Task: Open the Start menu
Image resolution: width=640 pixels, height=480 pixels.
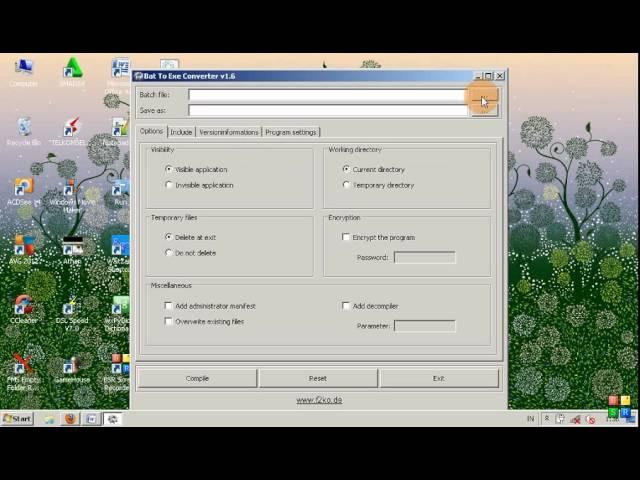Action: pyautogui.click(x=17, y=419)
